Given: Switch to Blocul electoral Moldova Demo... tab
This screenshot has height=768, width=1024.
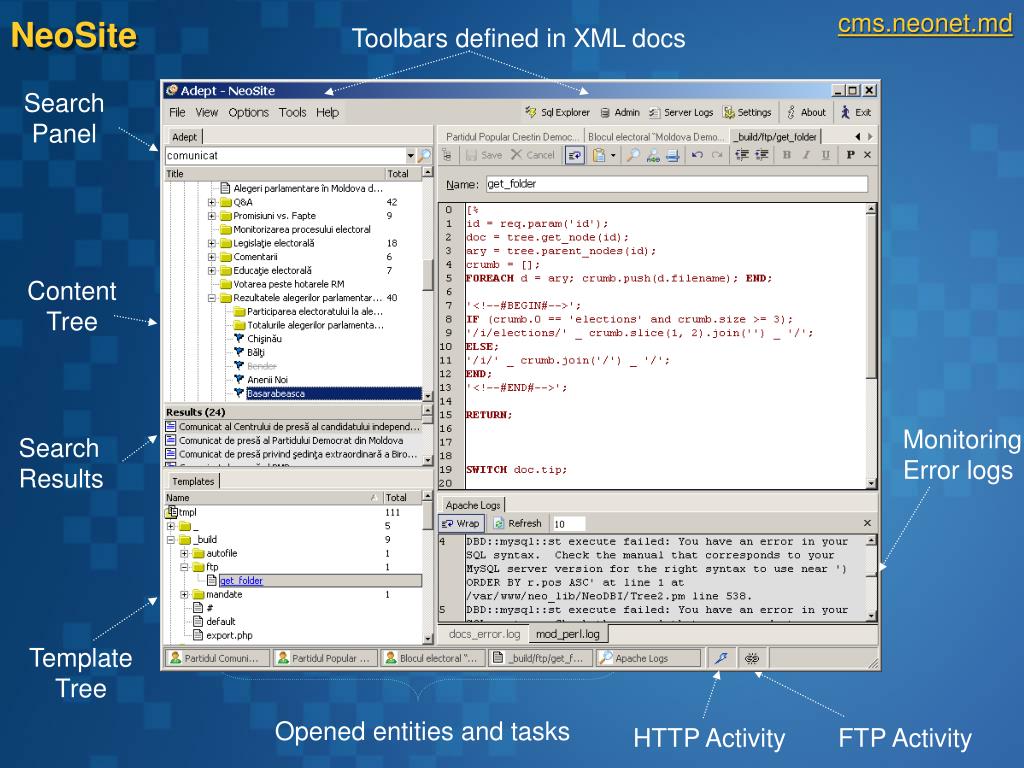Looking at the screenshot, I should (x=656, y=136).
